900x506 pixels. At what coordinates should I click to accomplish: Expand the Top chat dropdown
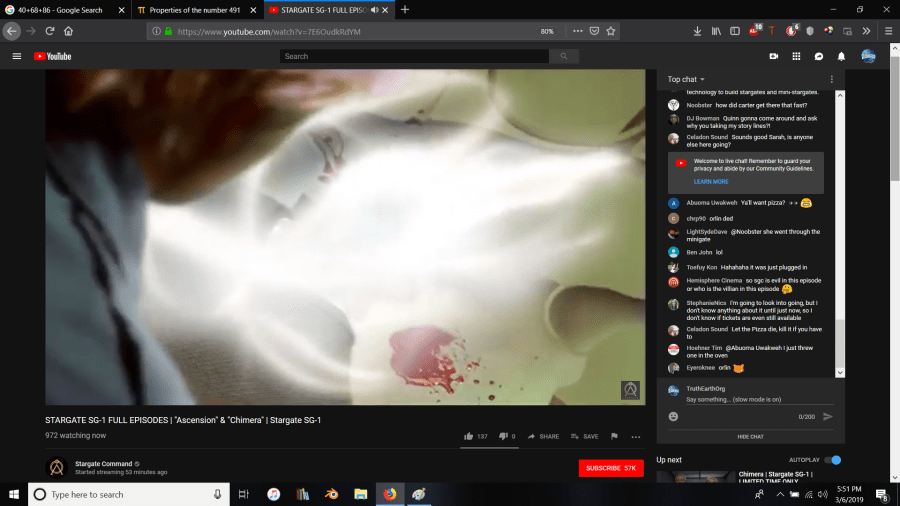click(x=686, y=79)
